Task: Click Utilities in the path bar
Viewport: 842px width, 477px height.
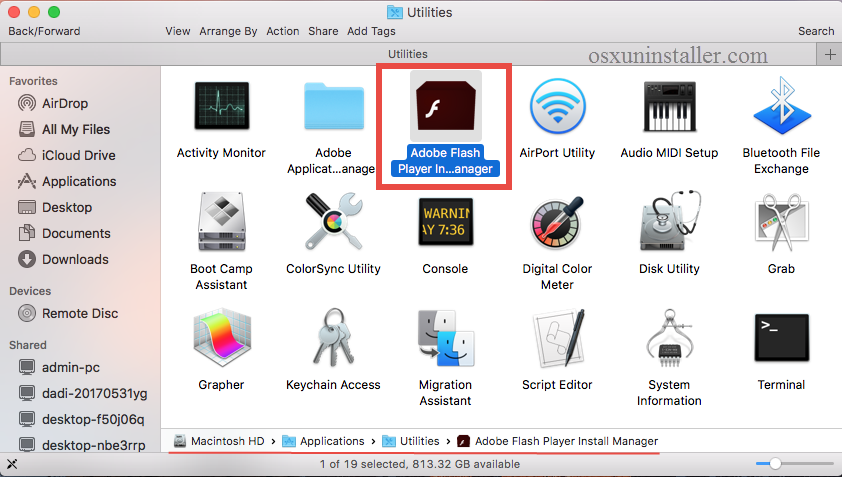Action: click(411, 441)
